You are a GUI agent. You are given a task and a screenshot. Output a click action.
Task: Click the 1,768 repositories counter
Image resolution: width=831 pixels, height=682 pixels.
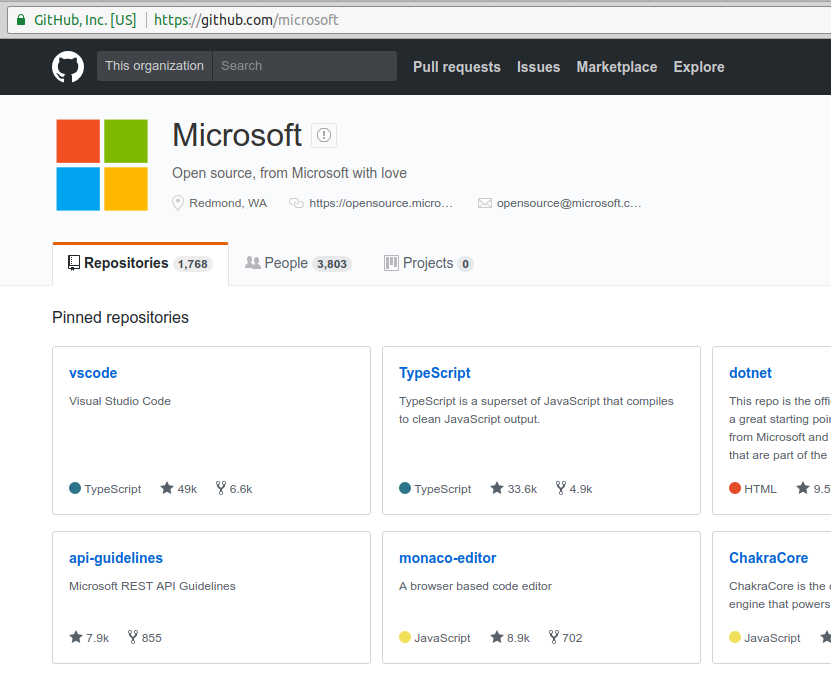point(193,264)
